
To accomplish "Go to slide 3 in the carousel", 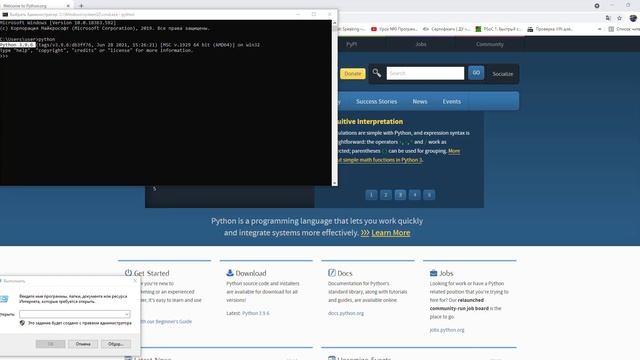I will pos(400,195).
